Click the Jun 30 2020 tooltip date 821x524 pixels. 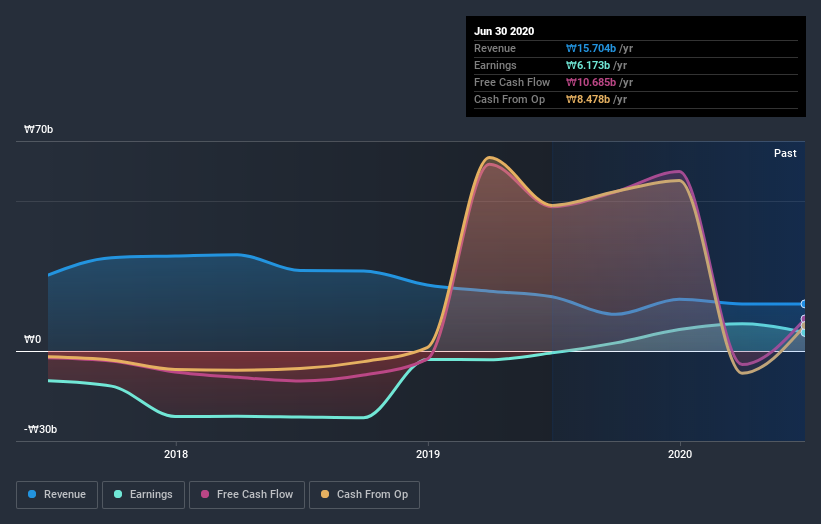point(504,31)
